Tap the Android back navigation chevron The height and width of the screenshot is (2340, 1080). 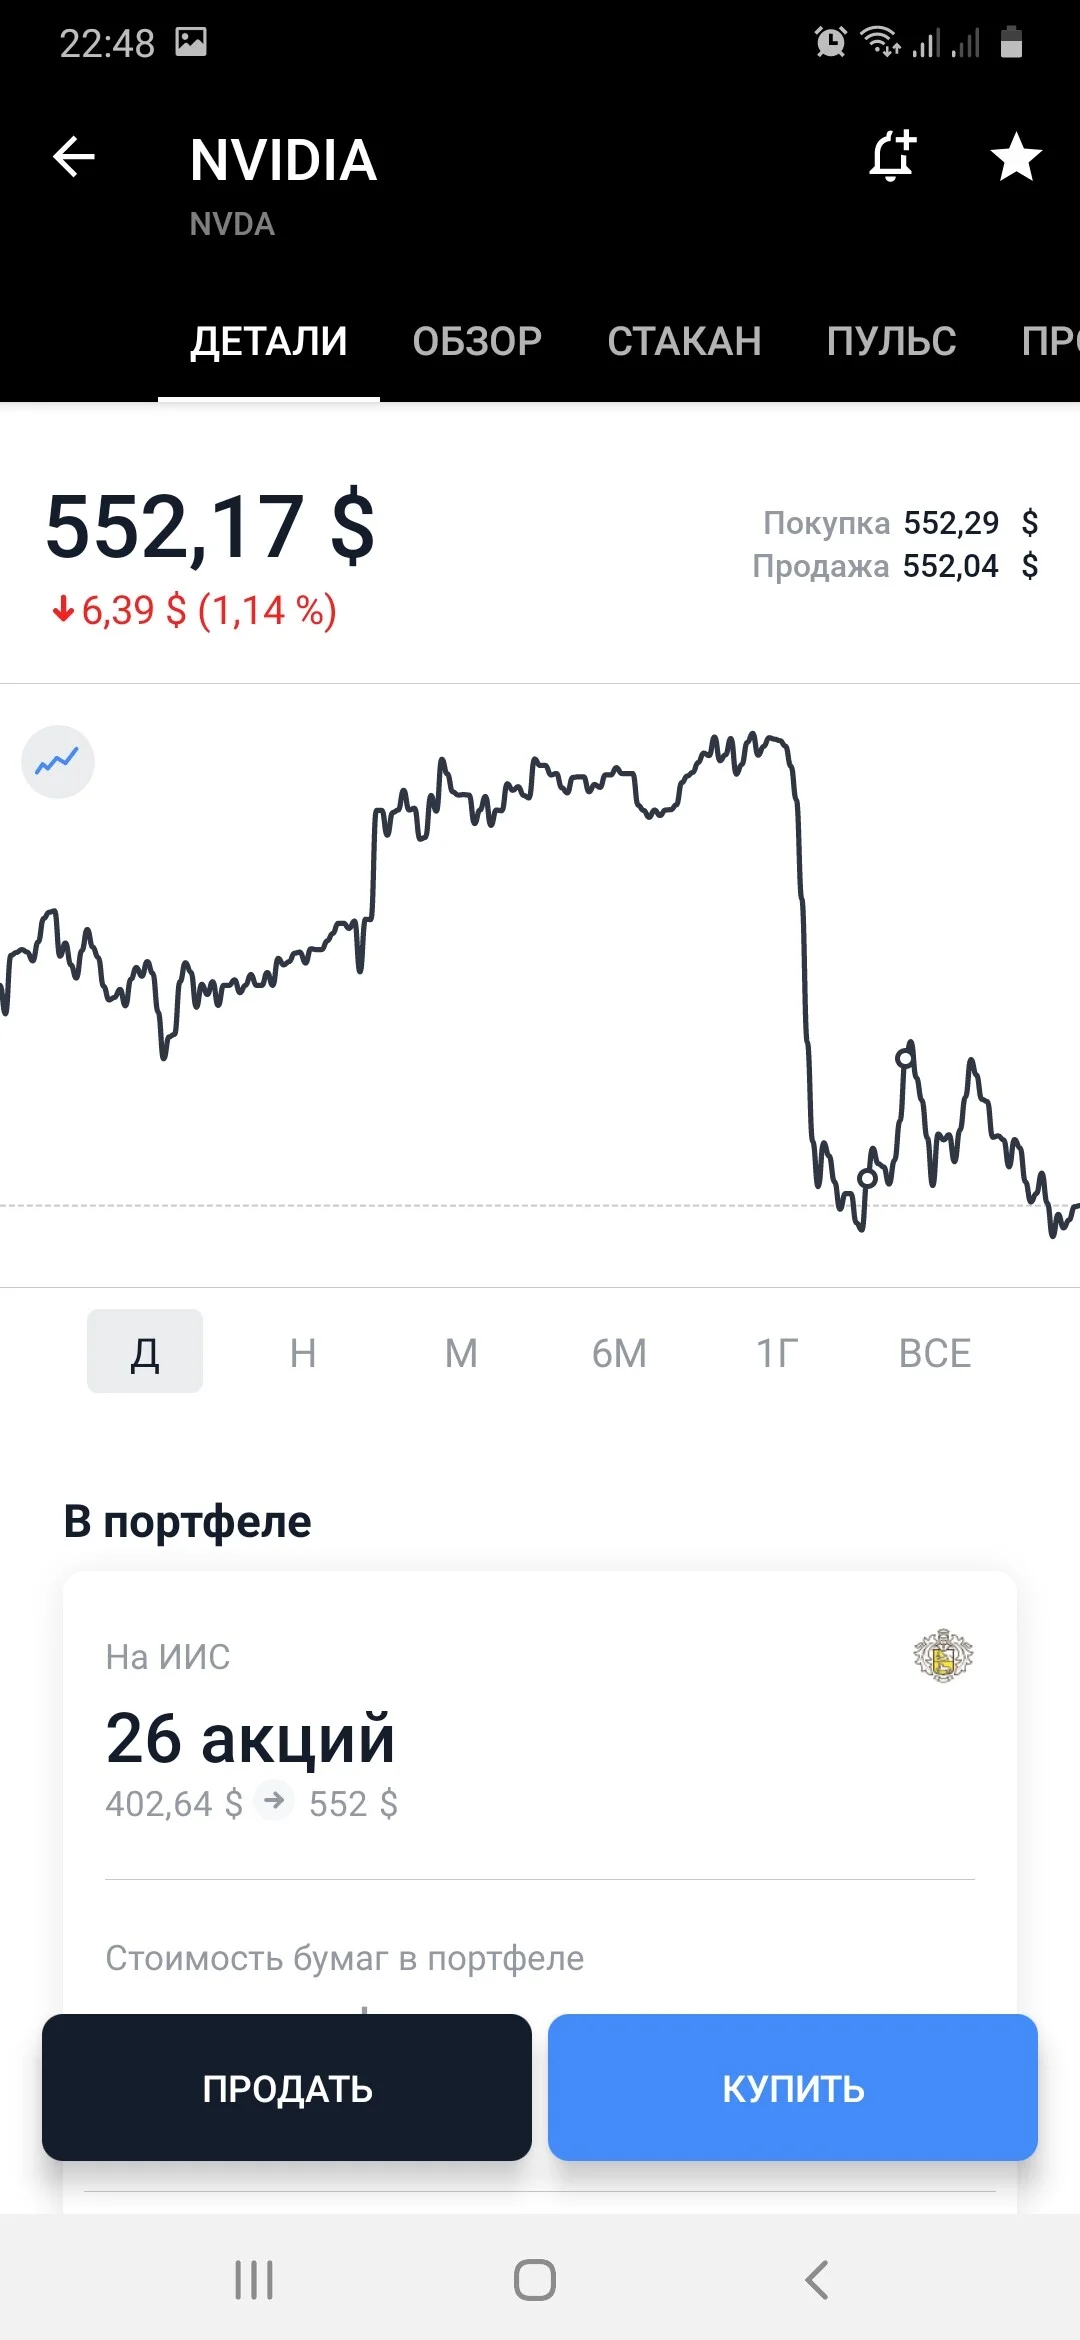(x=816, y=2280)
